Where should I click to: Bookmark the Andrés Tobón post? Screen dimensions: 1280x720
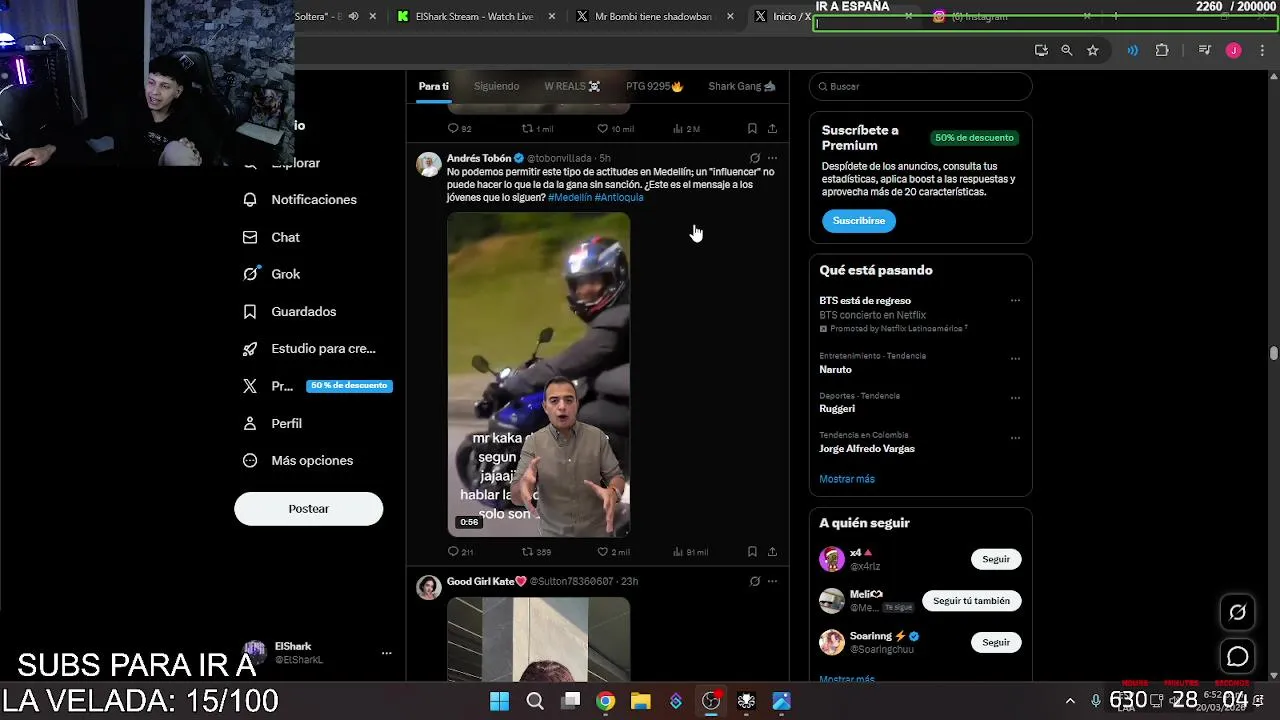(x=752, y=552)
